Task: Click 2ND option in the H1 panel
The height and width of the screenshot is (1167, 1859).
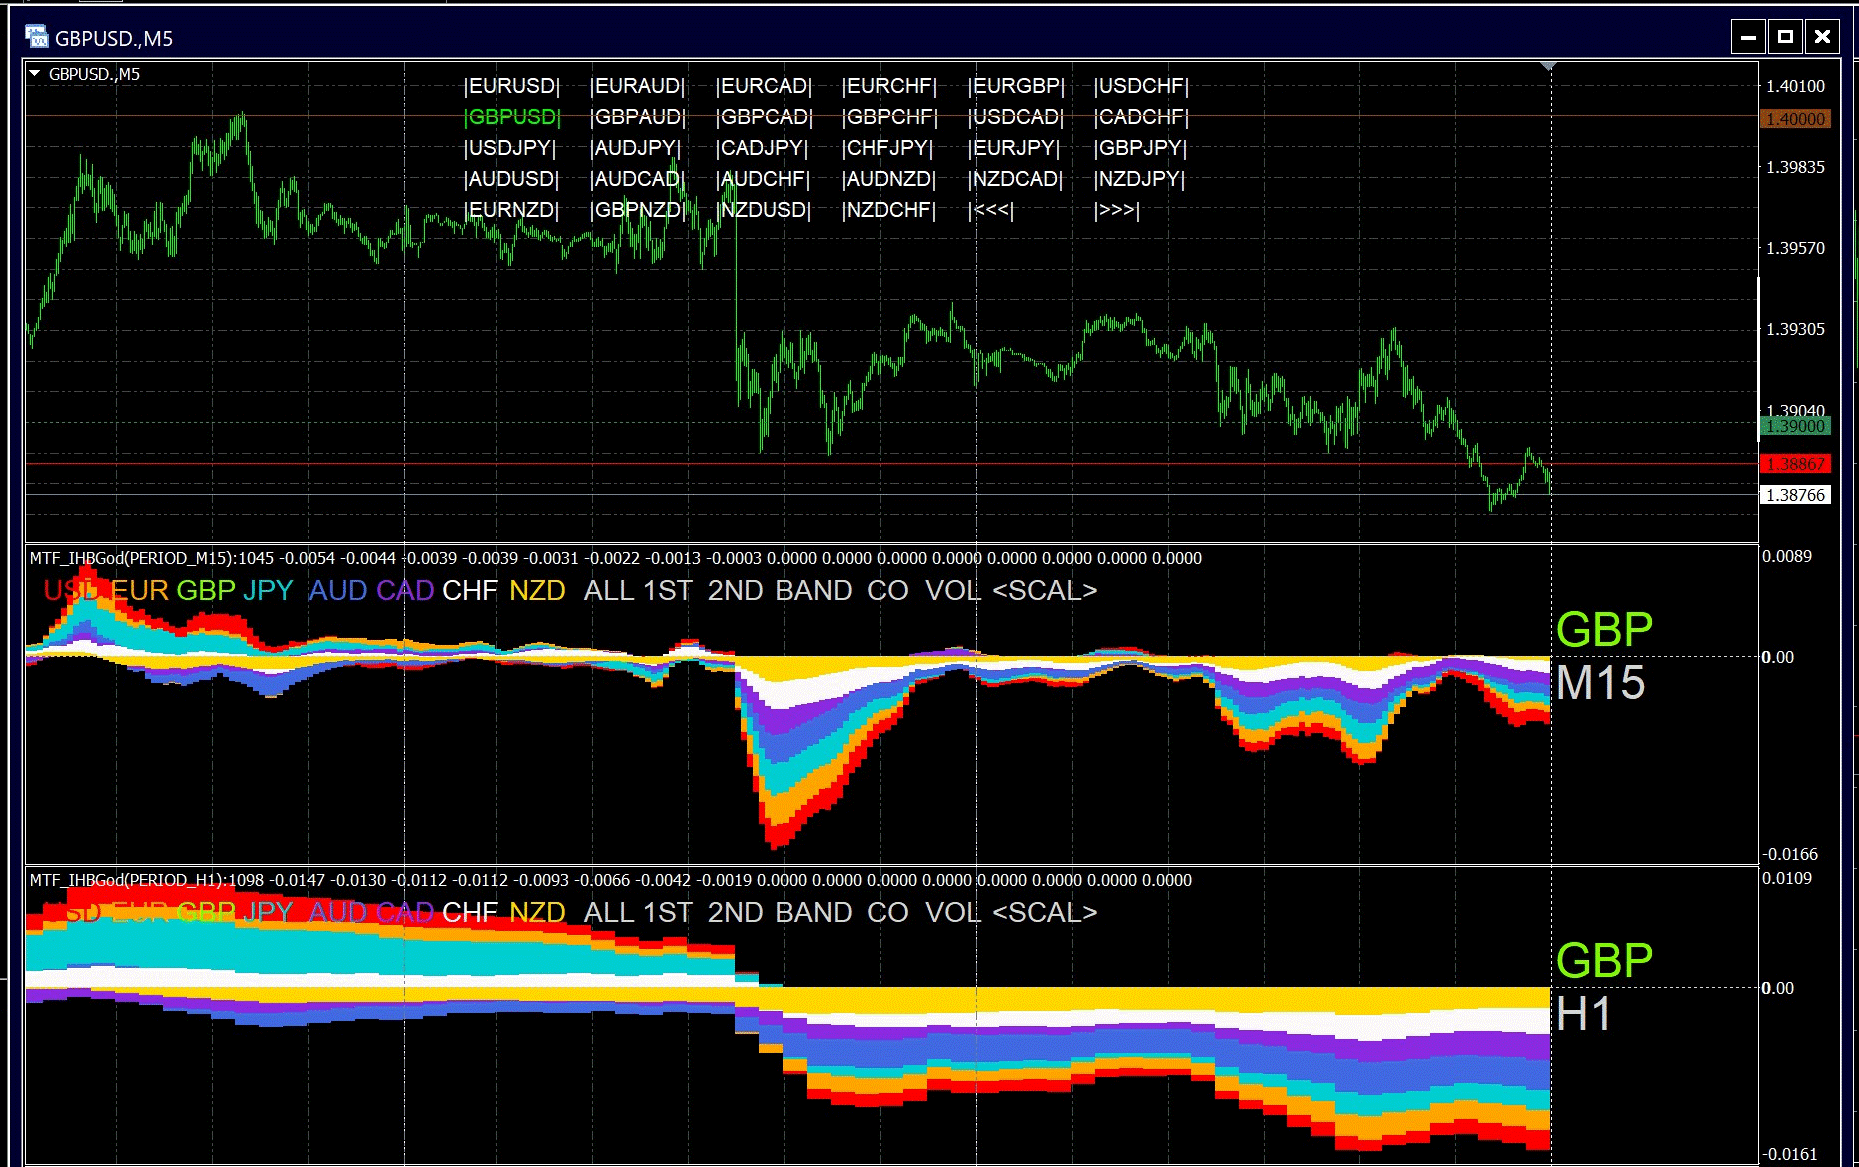Action: [x=736, y=913]
